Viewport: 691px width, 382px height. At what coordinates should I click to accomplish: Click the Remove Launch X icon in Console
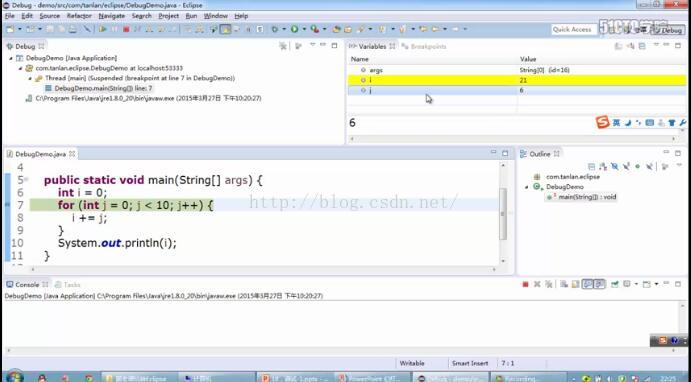537,284
